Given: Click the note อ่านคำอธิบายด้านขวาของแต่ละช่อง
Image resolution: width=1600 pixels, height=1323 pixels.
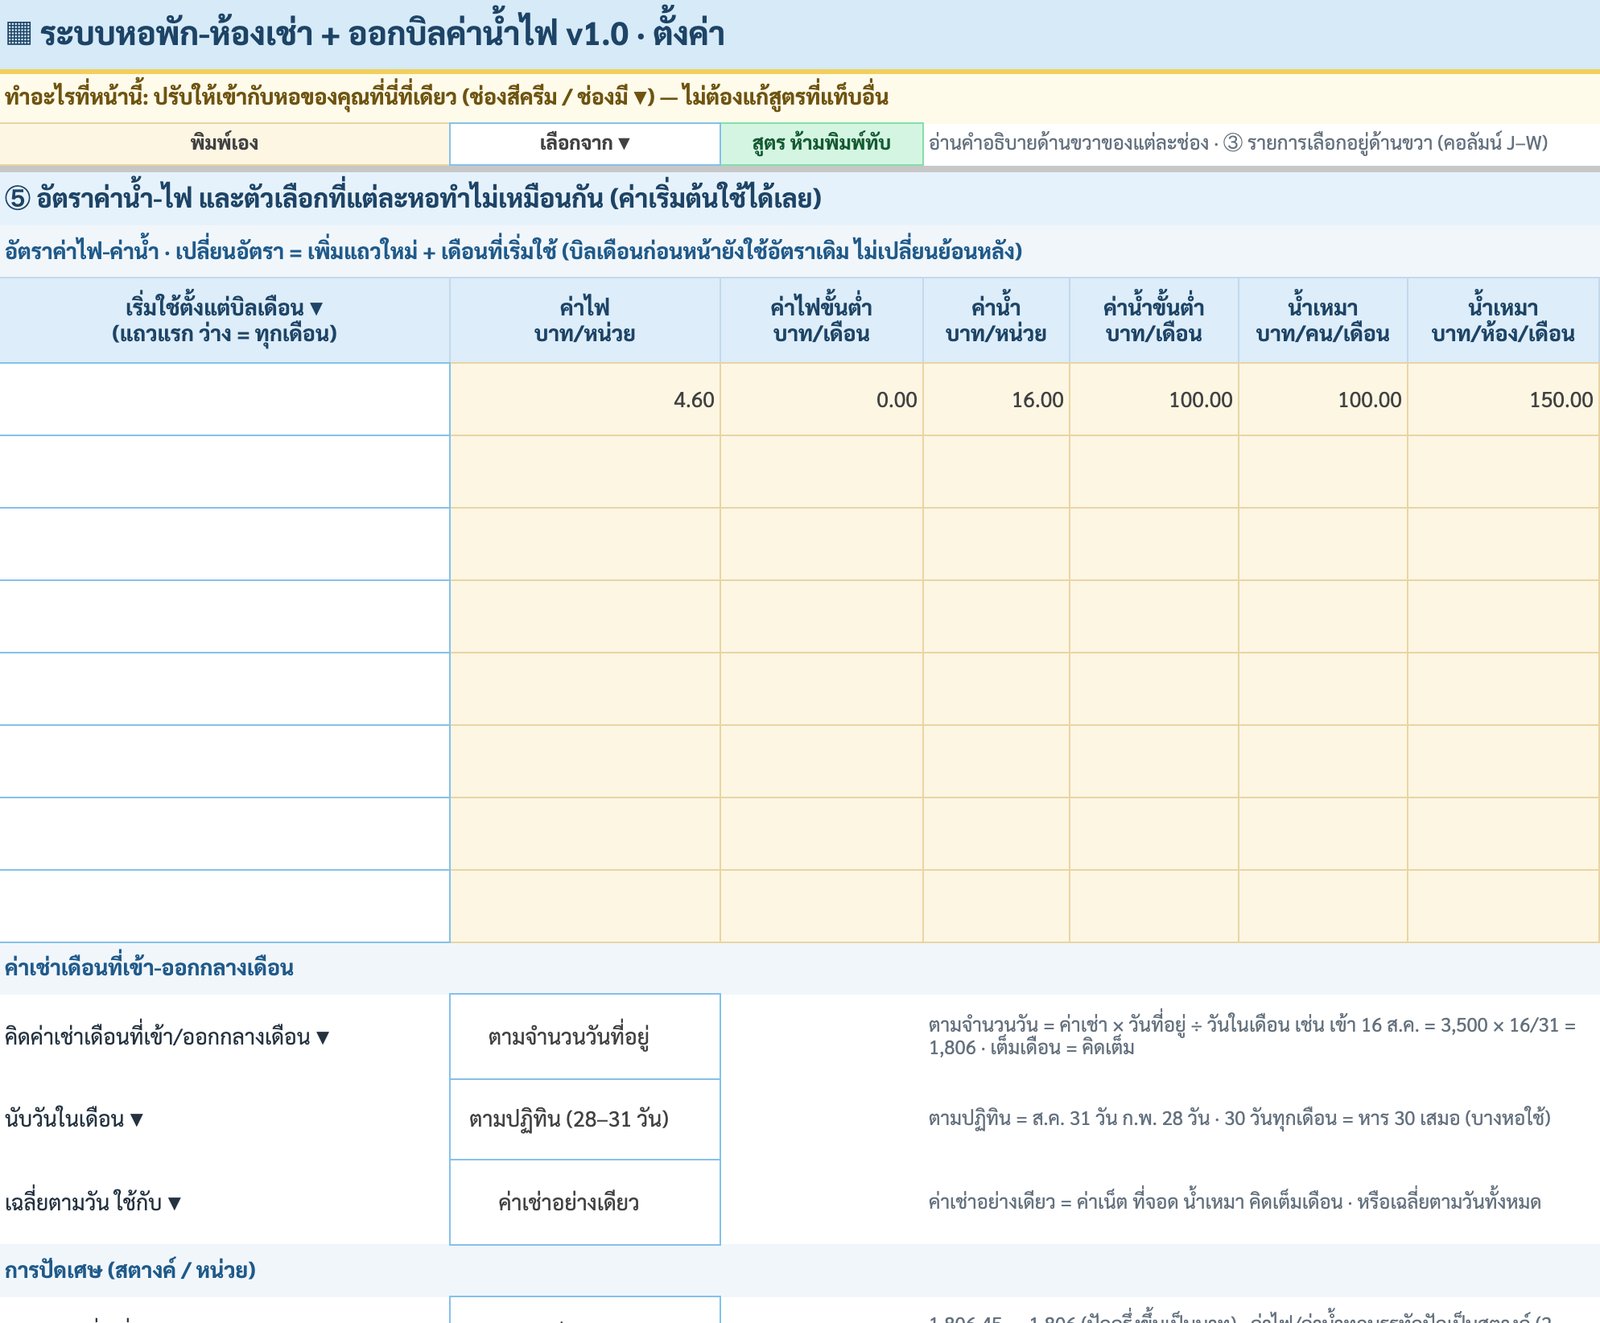Looking at the screenshot, I should tap(1238, 143).
